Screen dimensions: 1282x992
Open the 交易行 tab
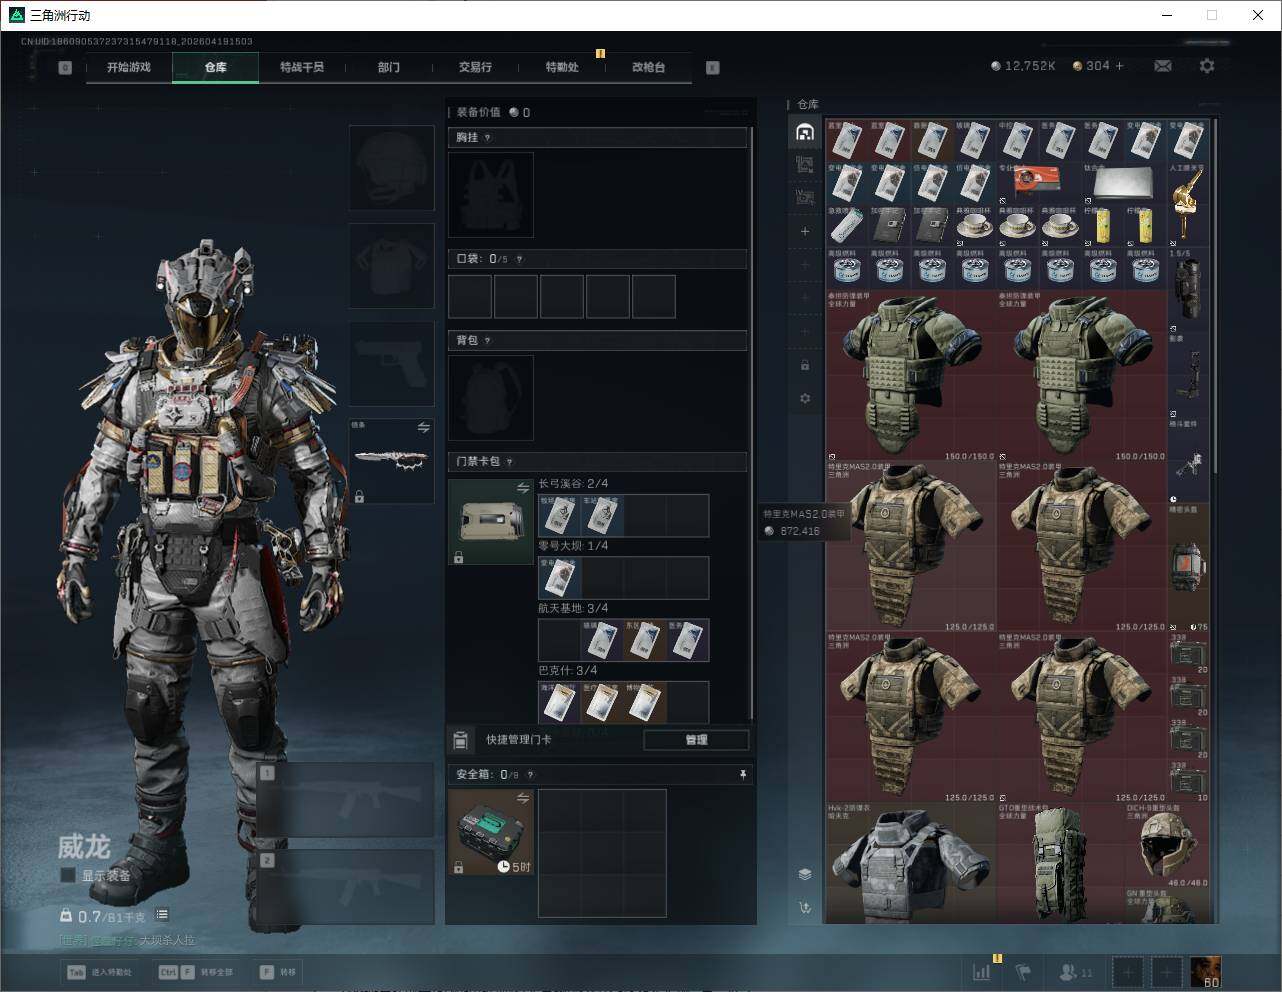(x=475, y=67)
